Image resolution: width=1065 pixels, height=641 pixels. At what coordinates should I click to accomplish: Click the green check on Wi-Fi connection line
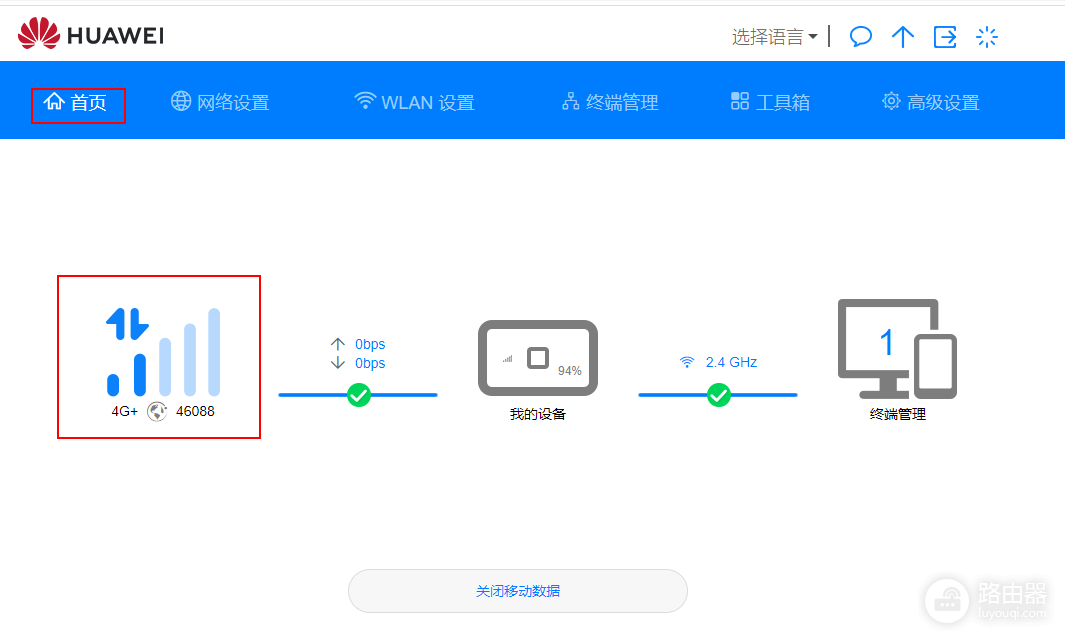click(719, 395)
